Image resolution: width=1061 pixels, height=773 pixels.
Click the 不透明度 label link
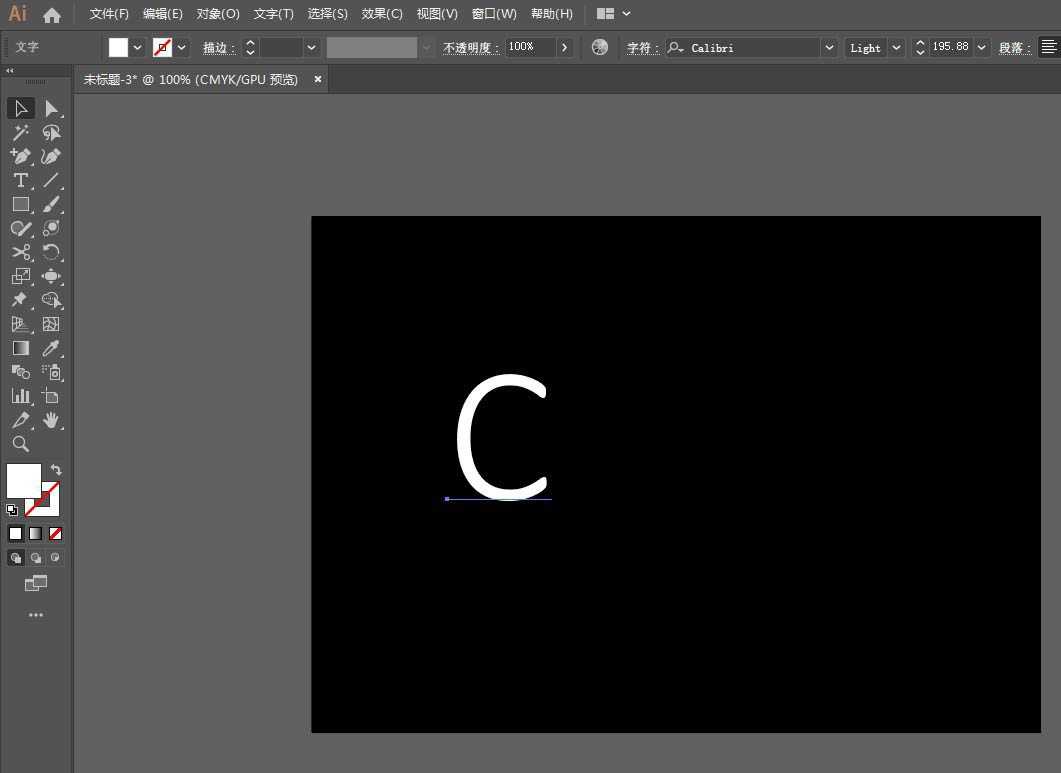(x=471, y=47)
